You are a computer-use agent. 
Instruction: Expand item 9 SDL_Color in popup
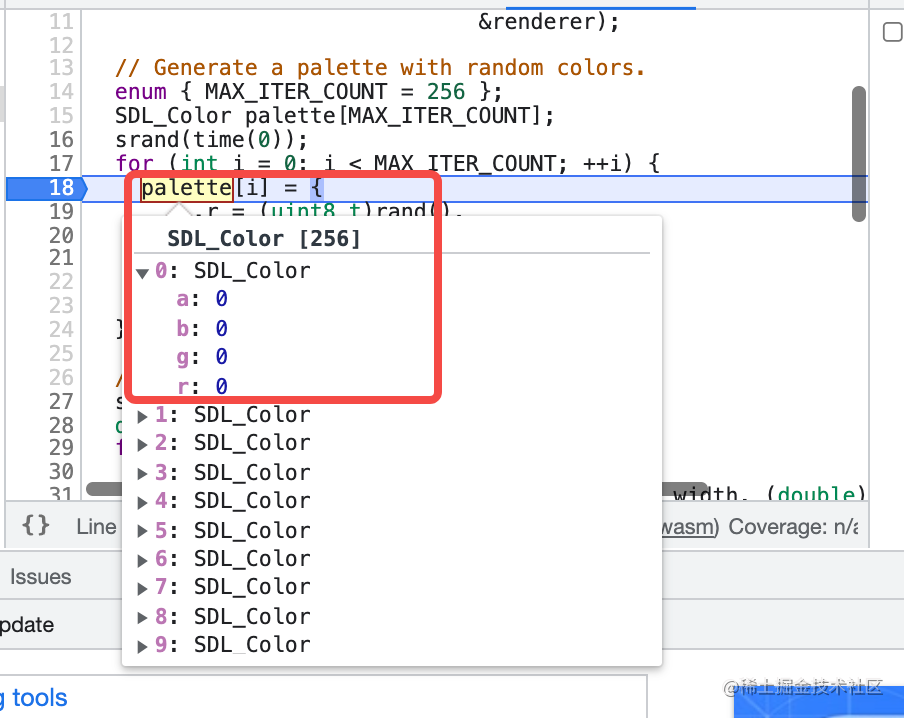click(x=142, y=646)
